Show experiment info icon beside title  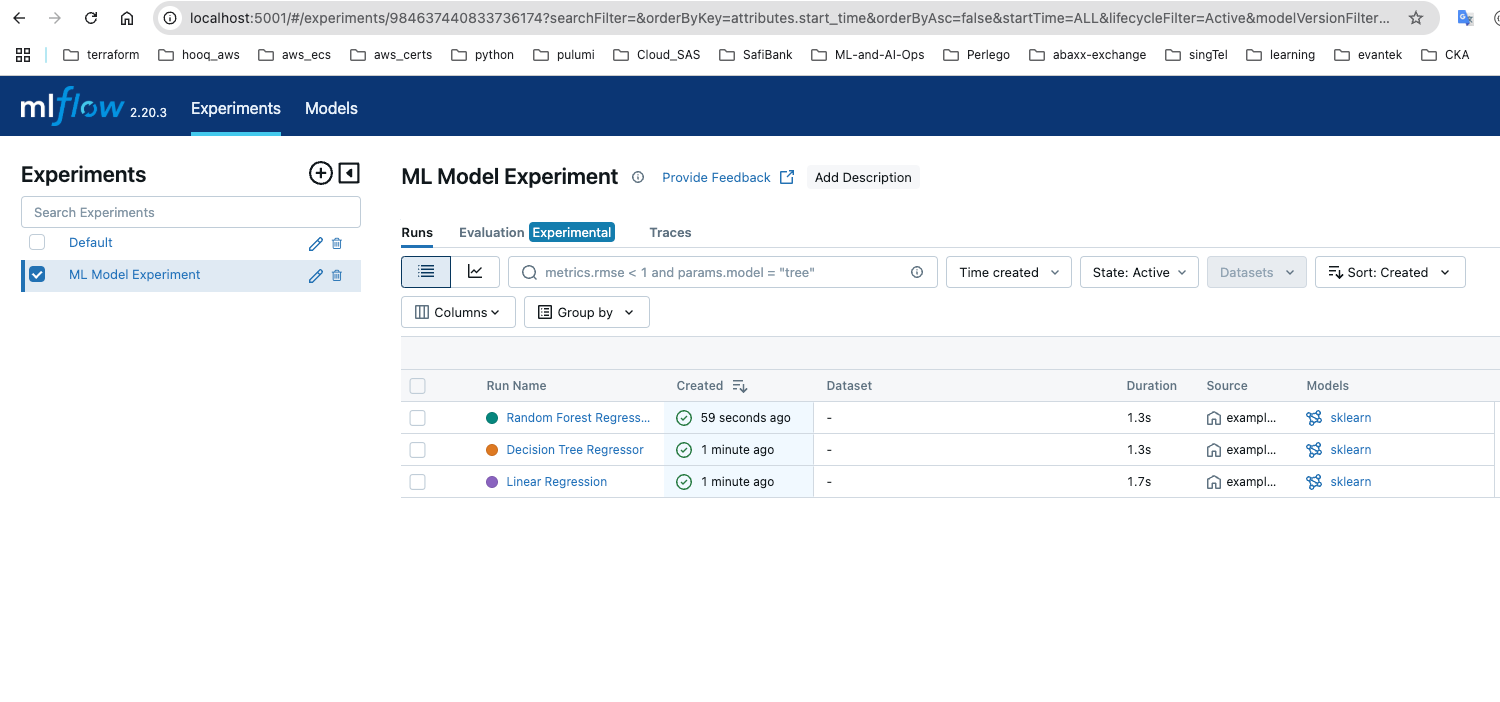(638, 177)
